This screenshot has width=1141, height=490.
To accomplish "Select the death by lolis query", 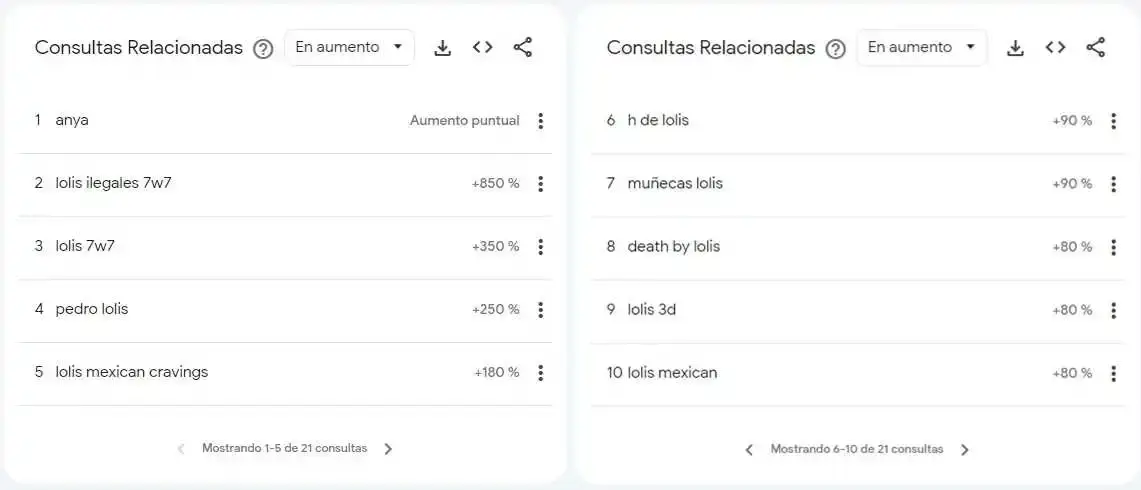I will 674,247.
